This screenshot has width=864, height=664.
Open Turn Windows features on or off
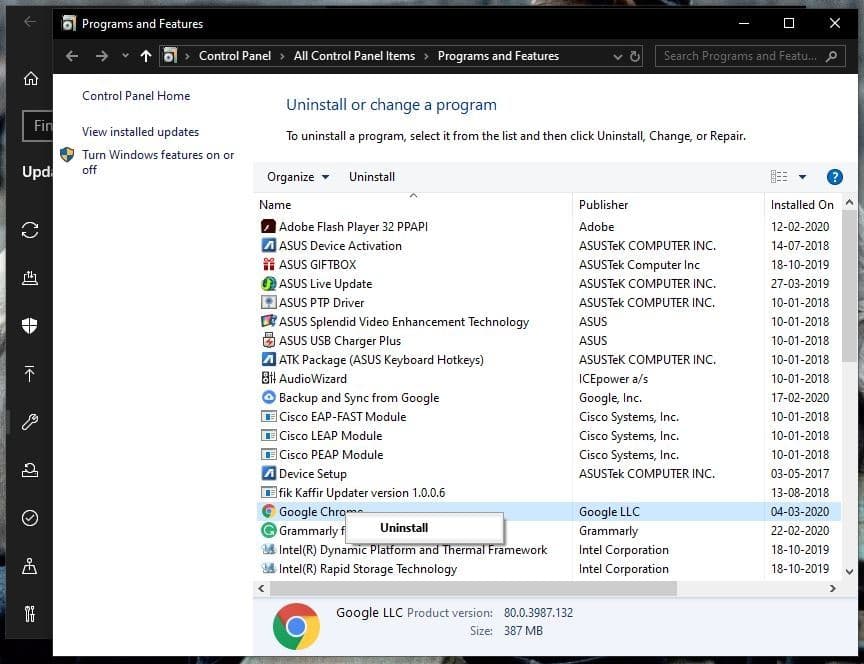[158, 162]
